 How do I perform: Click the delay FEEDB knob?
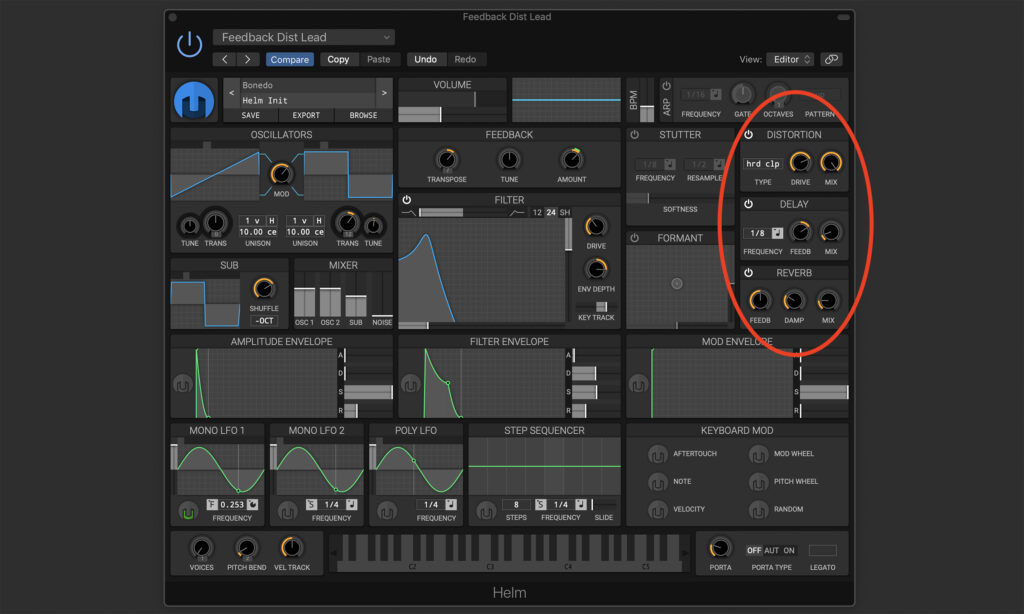[800, 232]
